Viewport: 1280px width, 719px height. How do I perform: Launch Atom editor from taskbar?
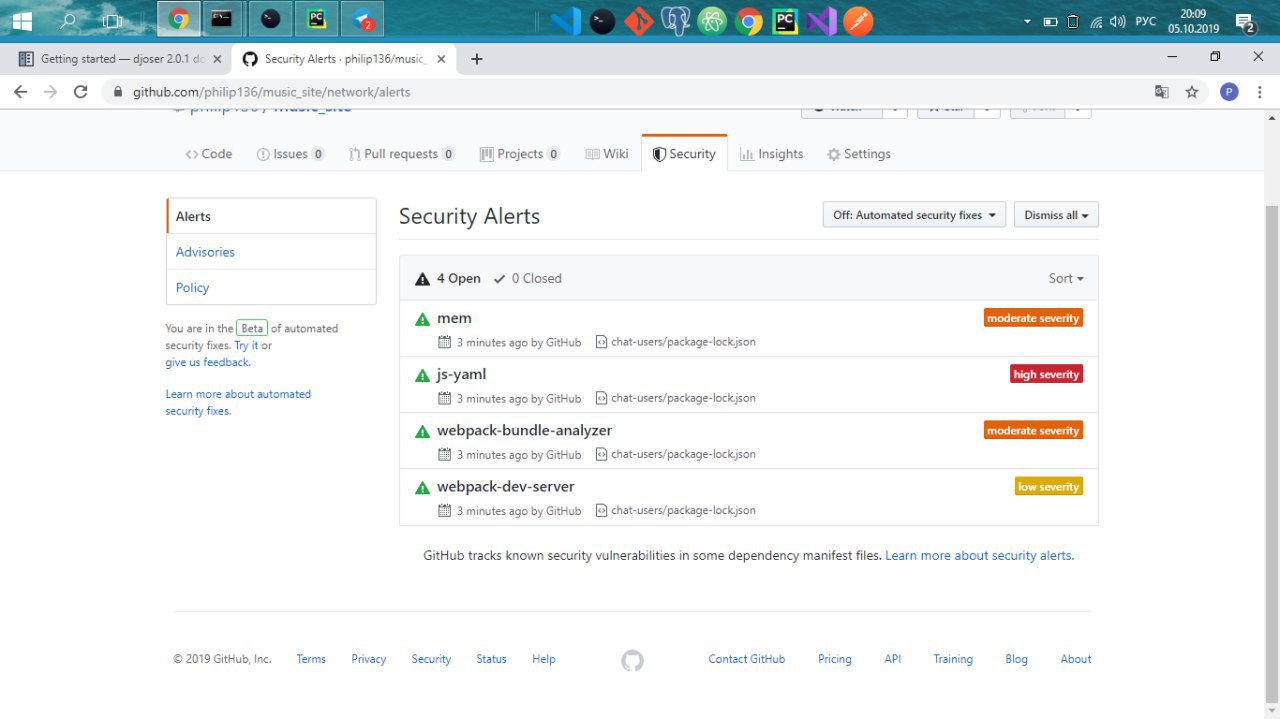[712, 21]
